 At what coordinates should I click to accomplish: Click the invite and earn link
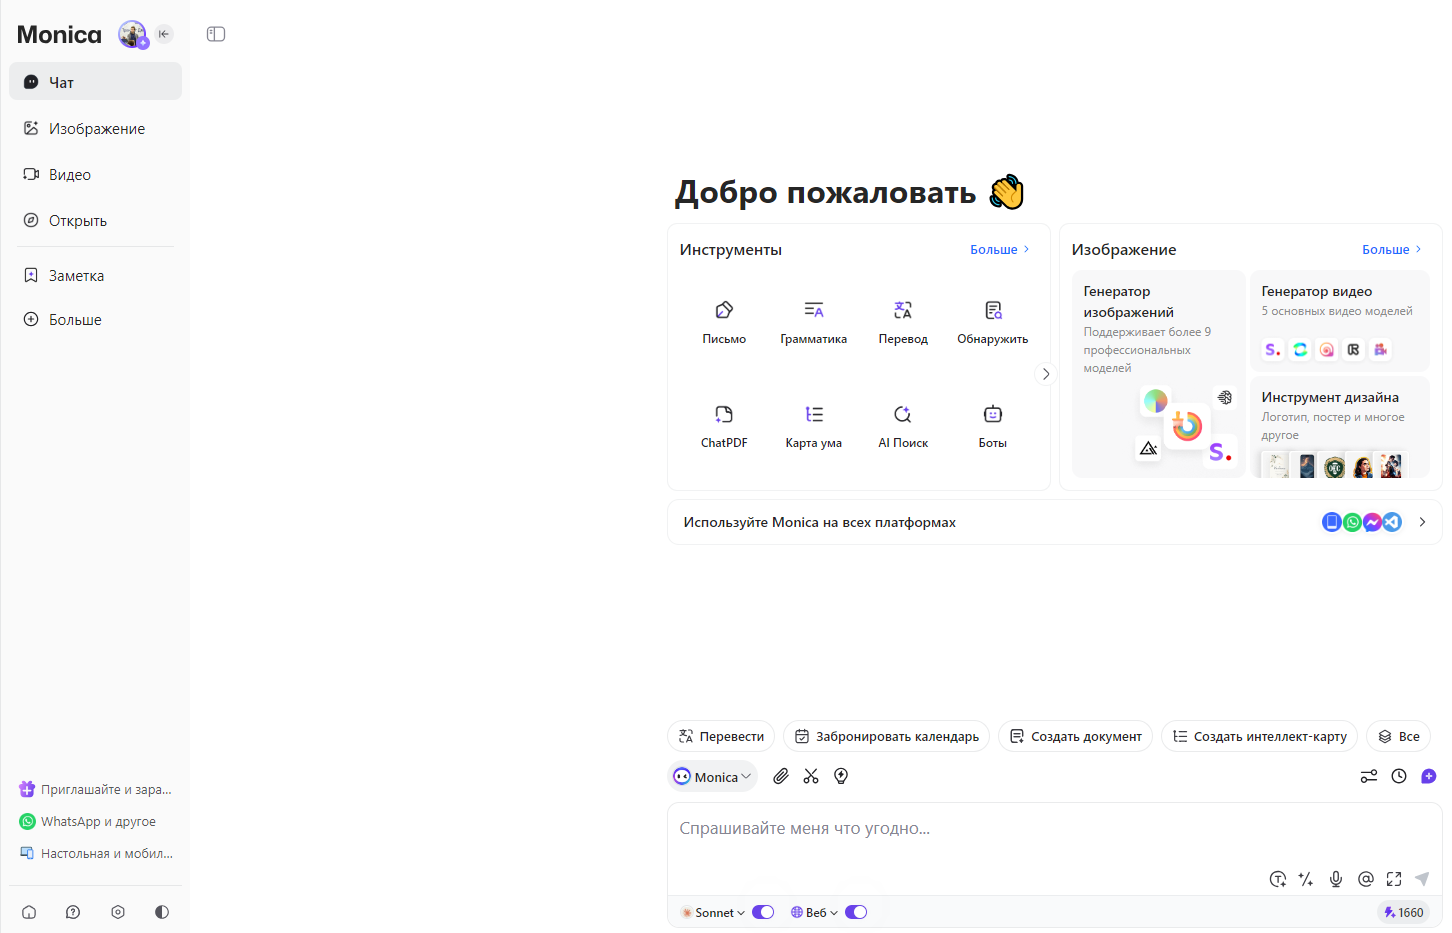pos(96,789)
